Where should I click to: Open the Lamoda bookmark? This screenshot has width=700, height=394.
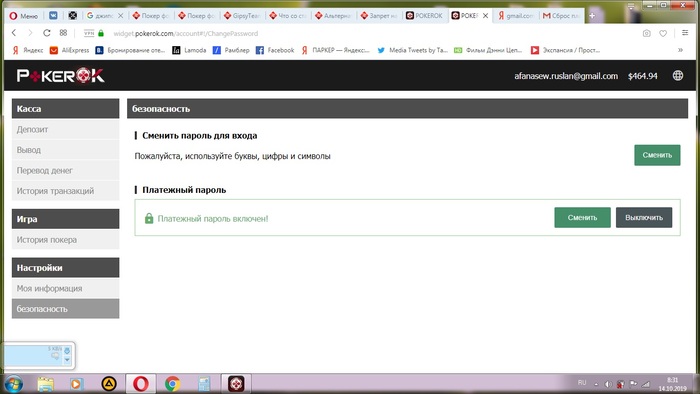pyautogui.click(x=189, y=50)
